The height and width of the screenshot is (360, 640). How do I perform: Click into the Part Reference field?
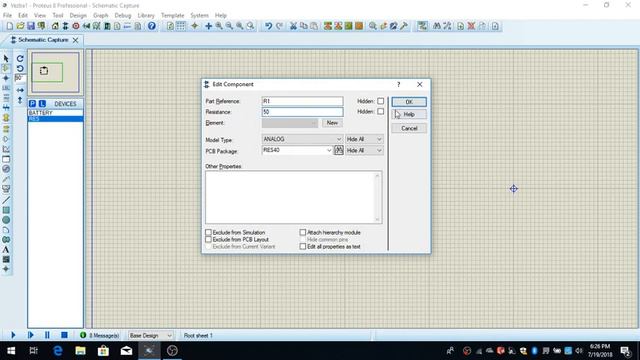coord(302,101)
